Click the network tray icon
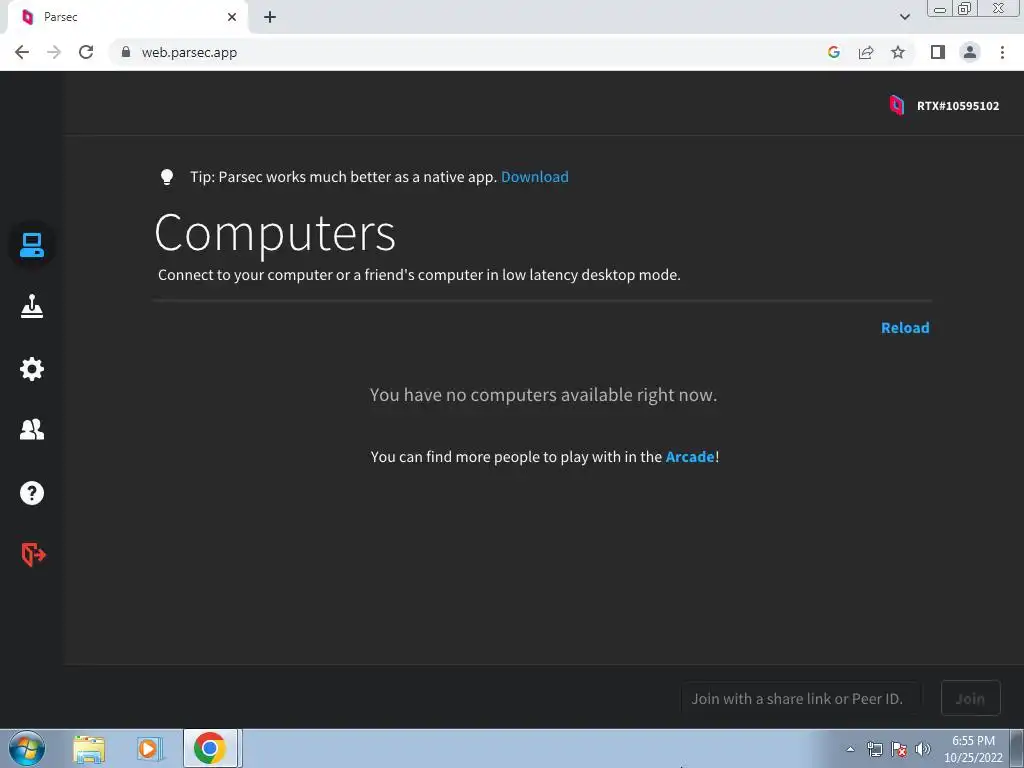 (874, 749)
